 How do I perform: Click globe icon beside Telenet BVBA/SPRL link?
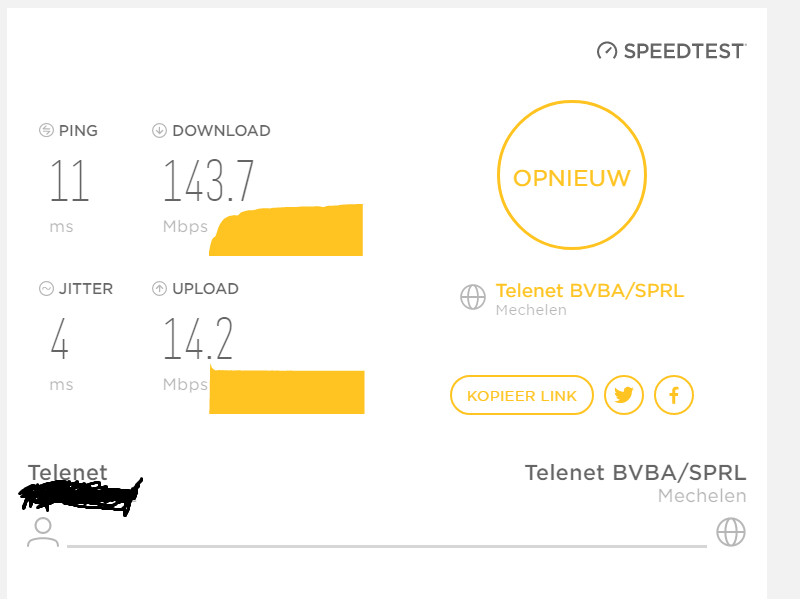tap(473, 297)
